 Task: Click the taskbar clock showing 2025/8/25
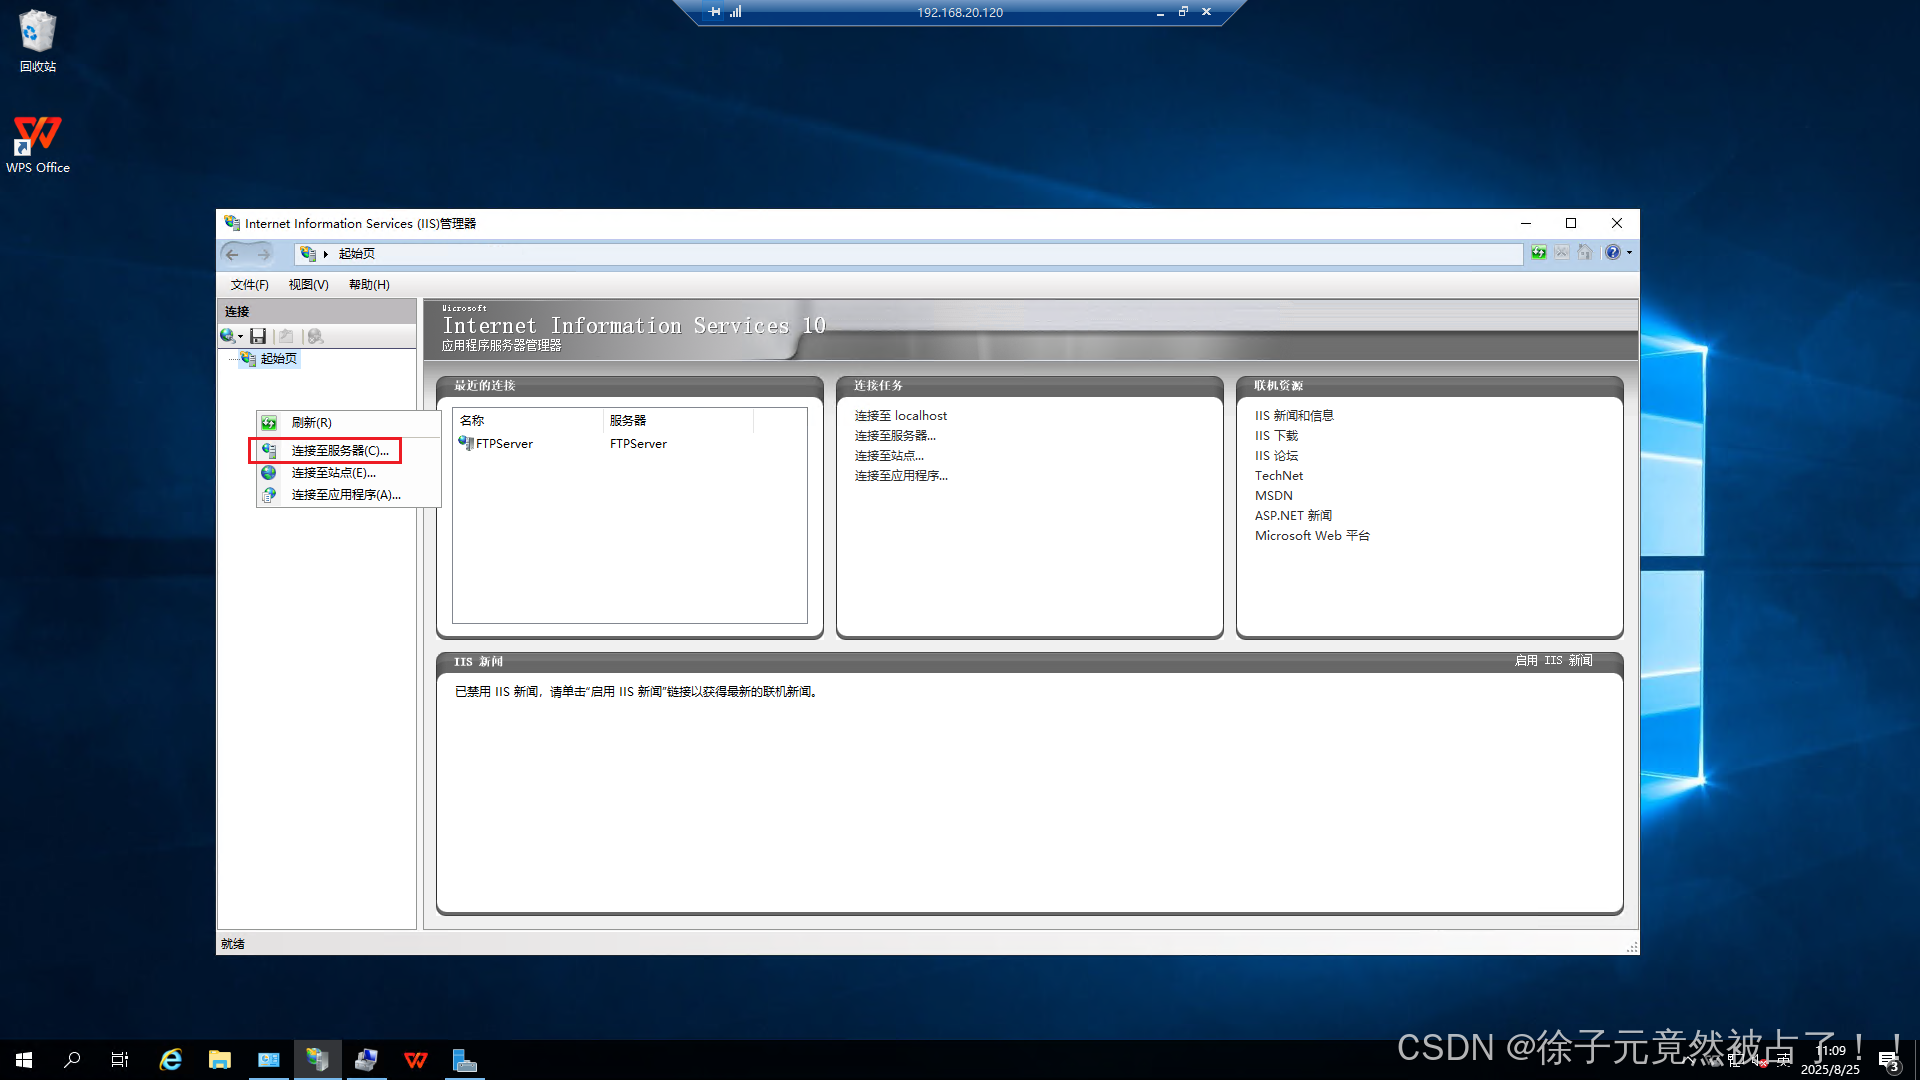(1830, 1060)
